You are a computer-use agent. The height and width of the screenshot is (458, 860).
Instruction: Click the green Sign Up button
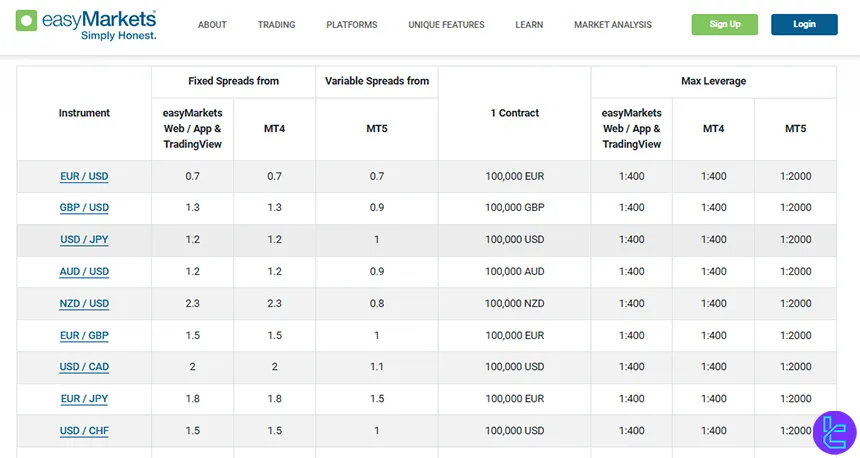click(x=725, y=25)
